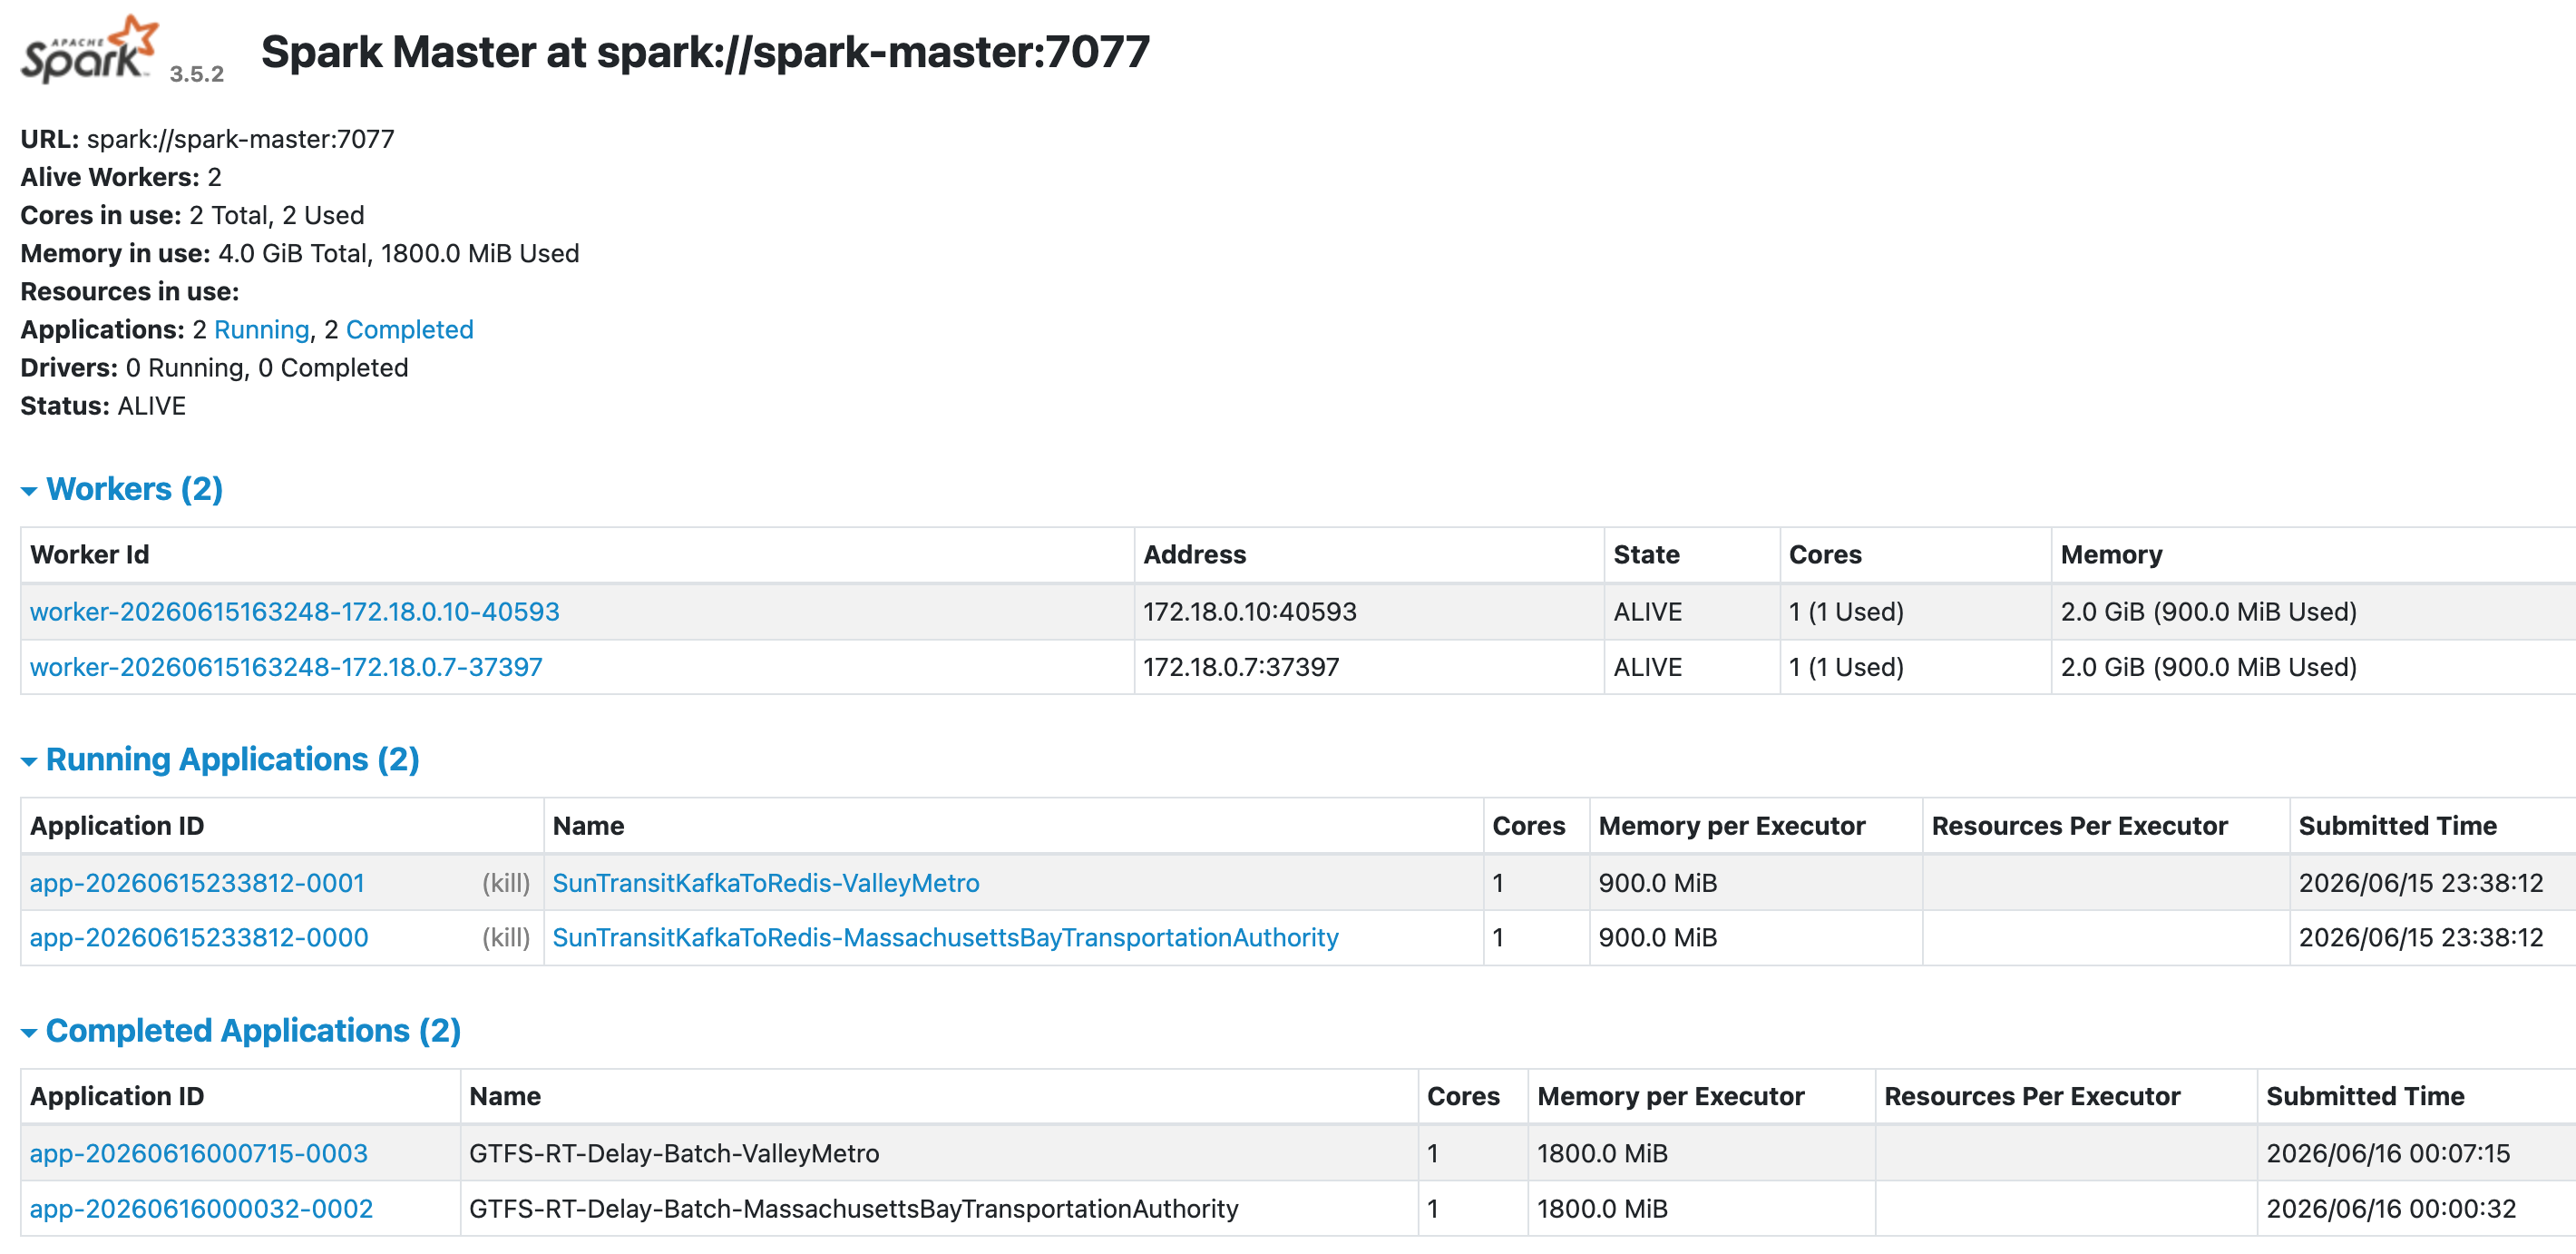Image resolution: width=2576 pixels, height=1254 pixels.
Task: Kill the MassachusettsBayTransportationAuthority running application
Action: coord(506,937)
